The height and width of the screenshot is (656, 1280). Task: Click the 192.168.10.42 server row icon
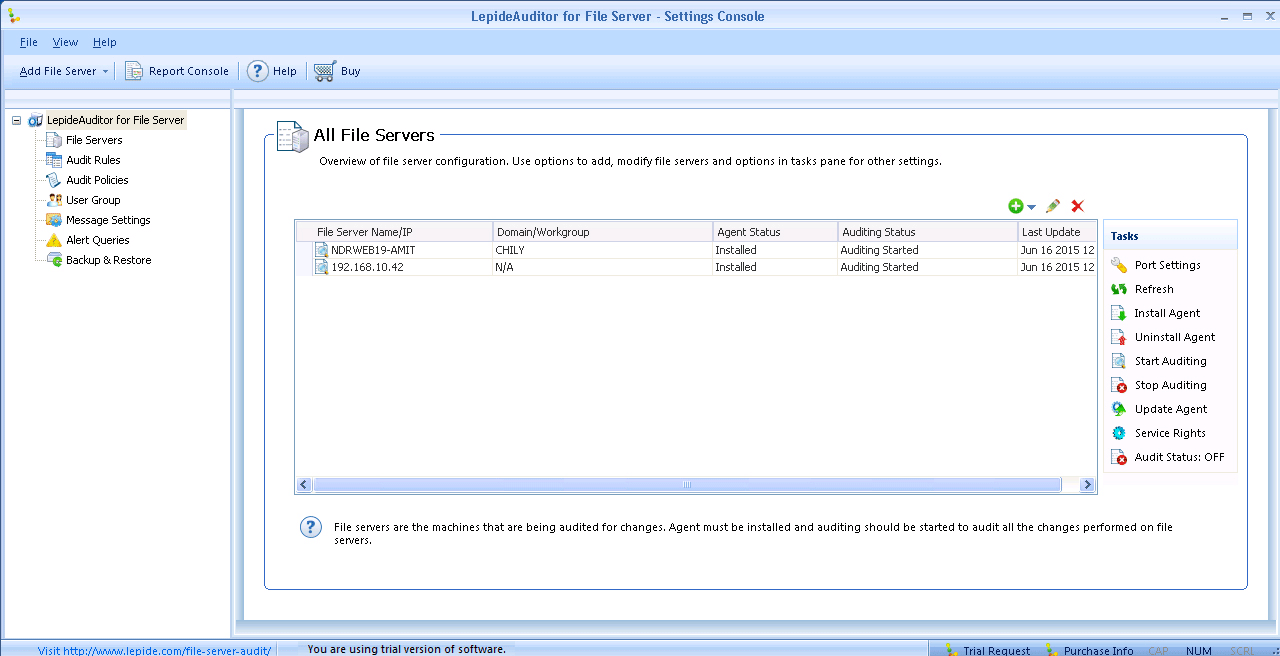point(322,267)
